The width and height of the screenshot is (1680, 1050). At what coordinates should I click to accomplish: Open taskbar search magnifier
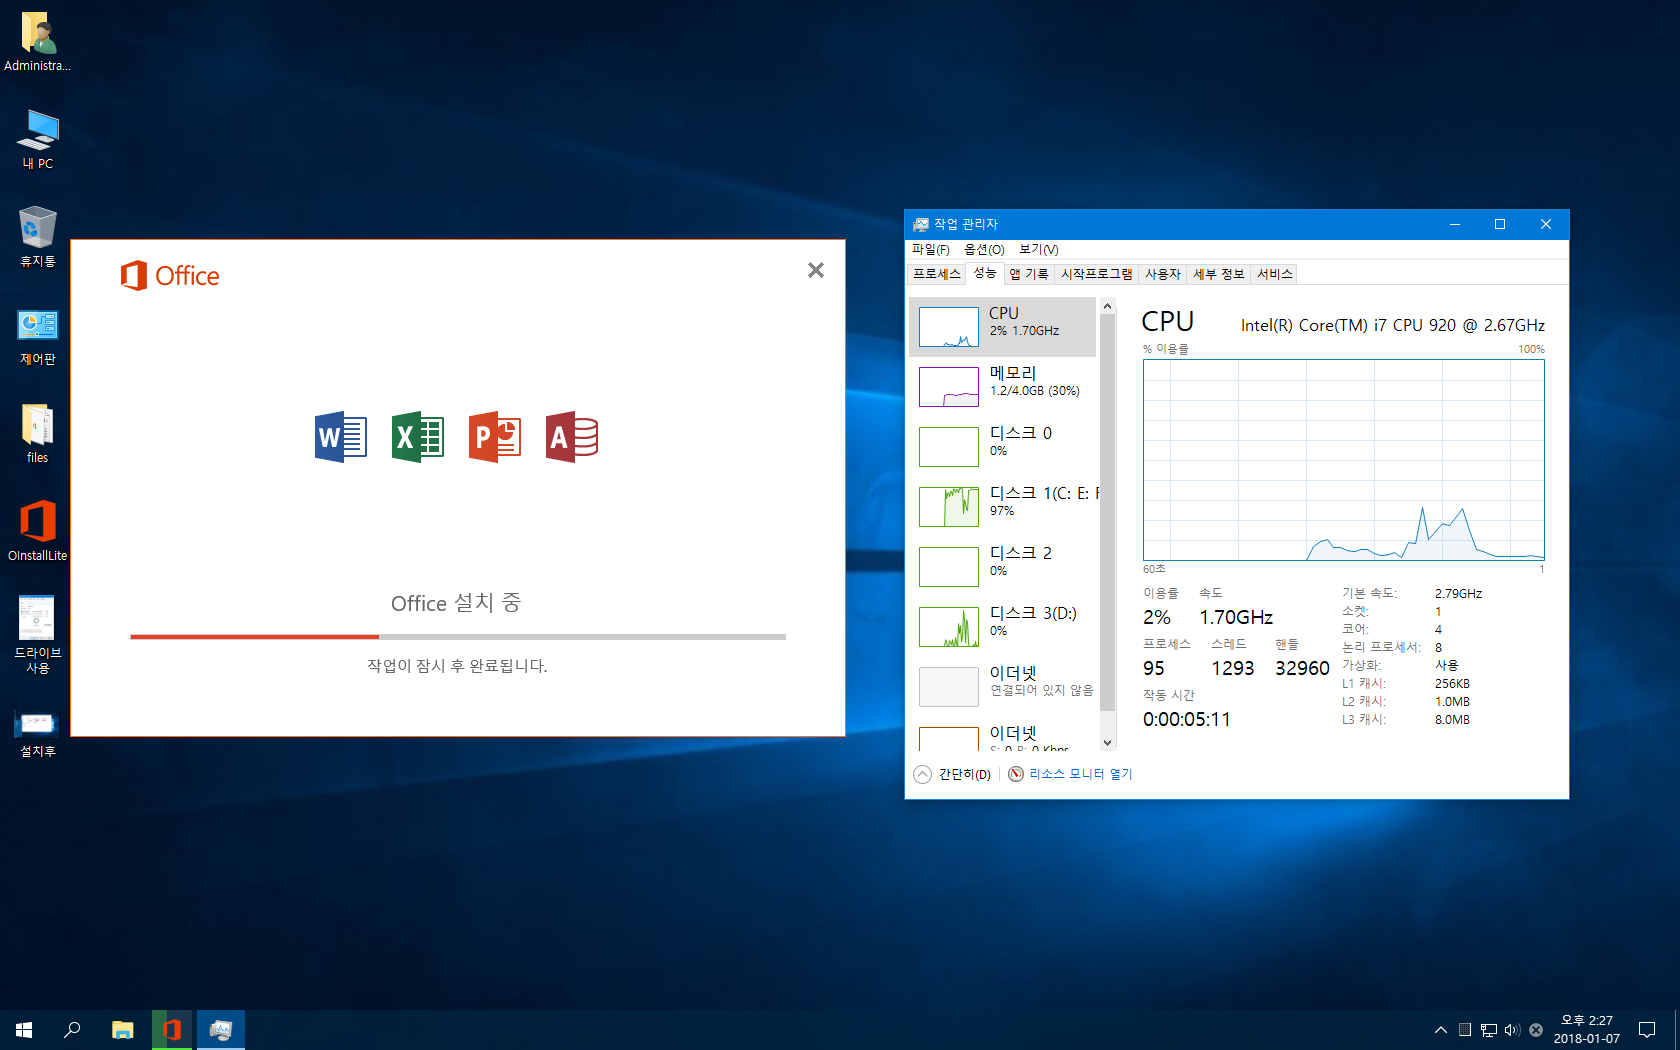point(72,1029)
